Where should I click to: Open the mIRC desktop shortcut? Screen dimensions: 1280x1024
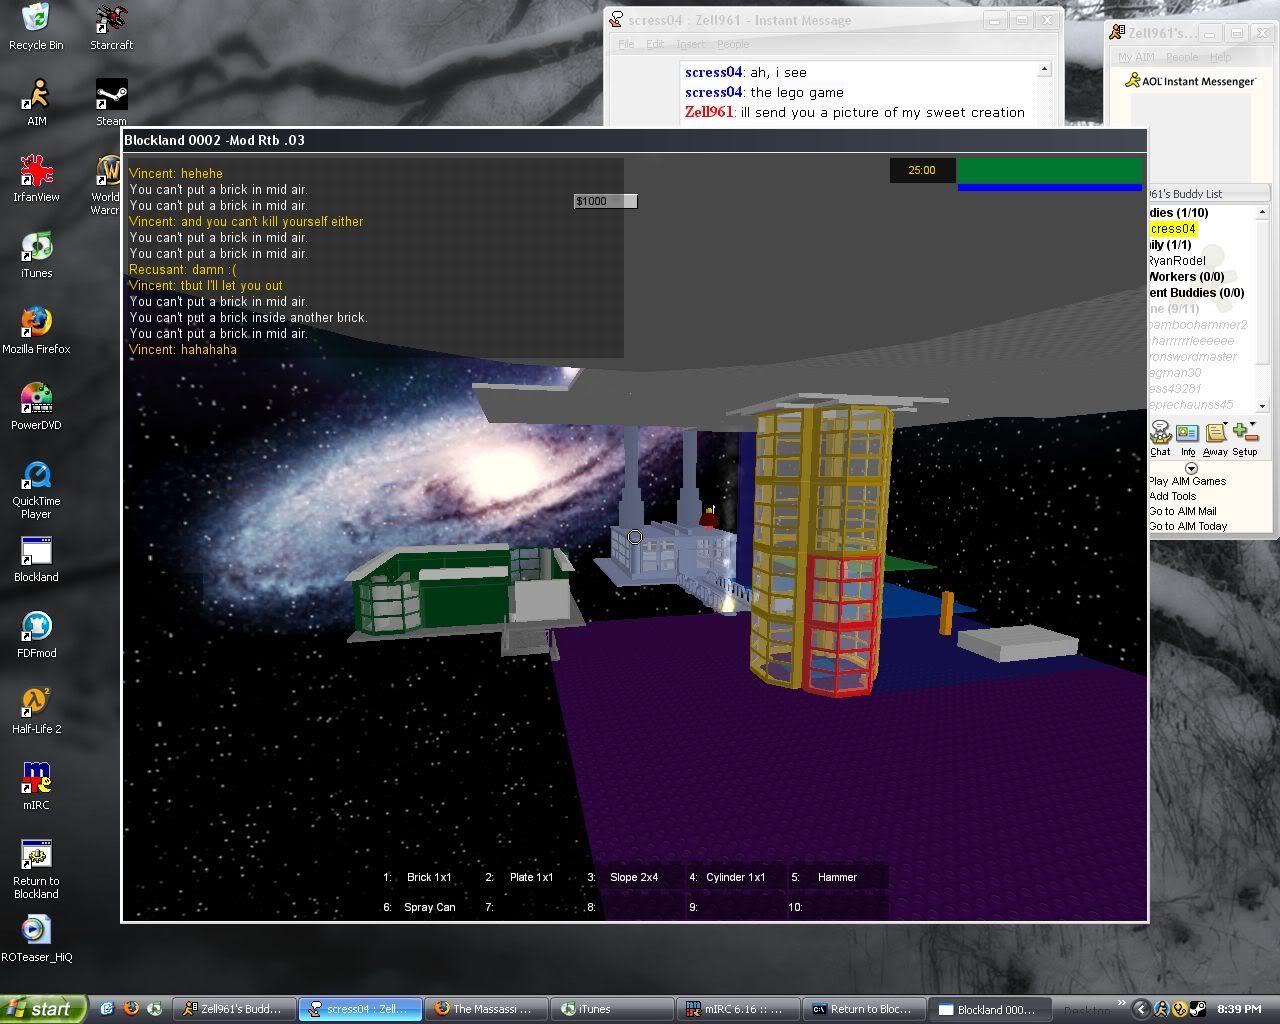click(x=36, y=787)
